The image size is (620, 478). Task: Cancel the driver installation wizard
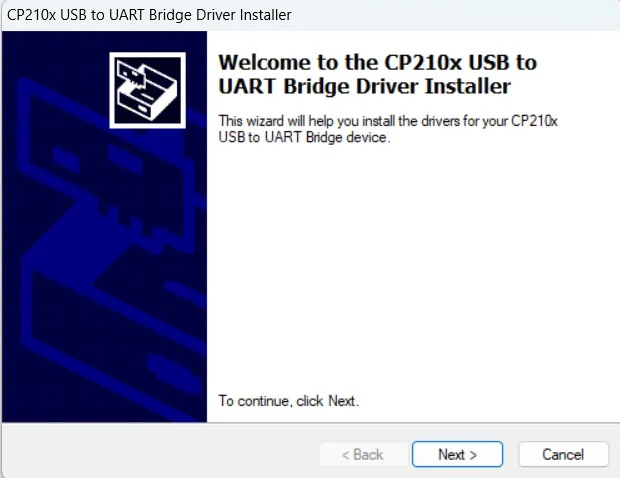click(x=563, y=454)
